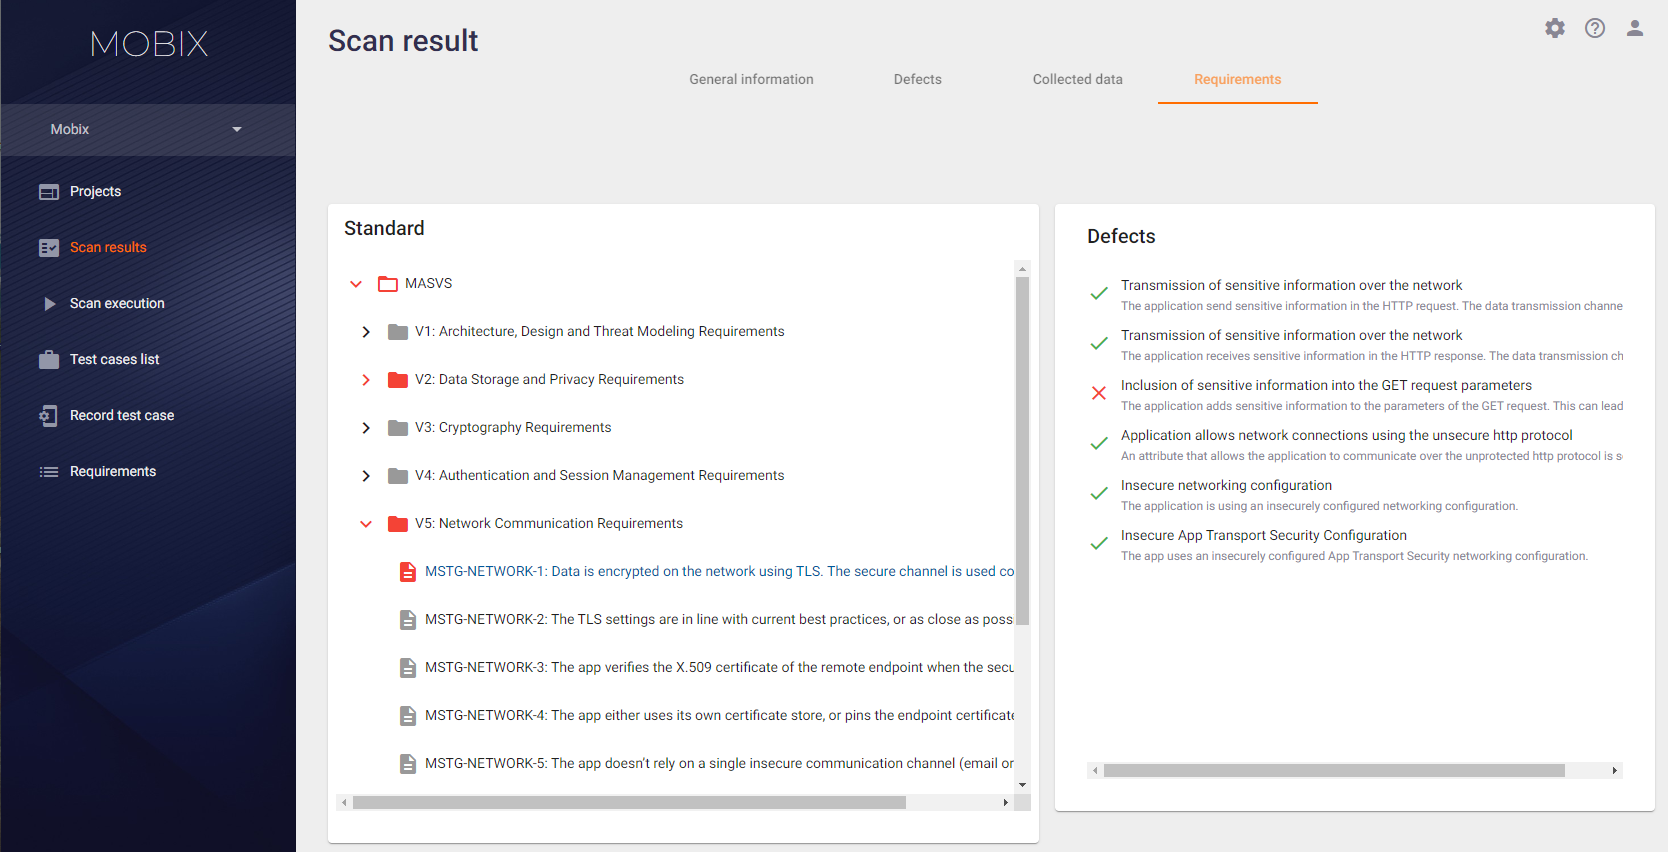Click the red V2 Data Storage folder icon
Image resolution: width=1668 pixels, height=852 pixels.
coord(398,380)
